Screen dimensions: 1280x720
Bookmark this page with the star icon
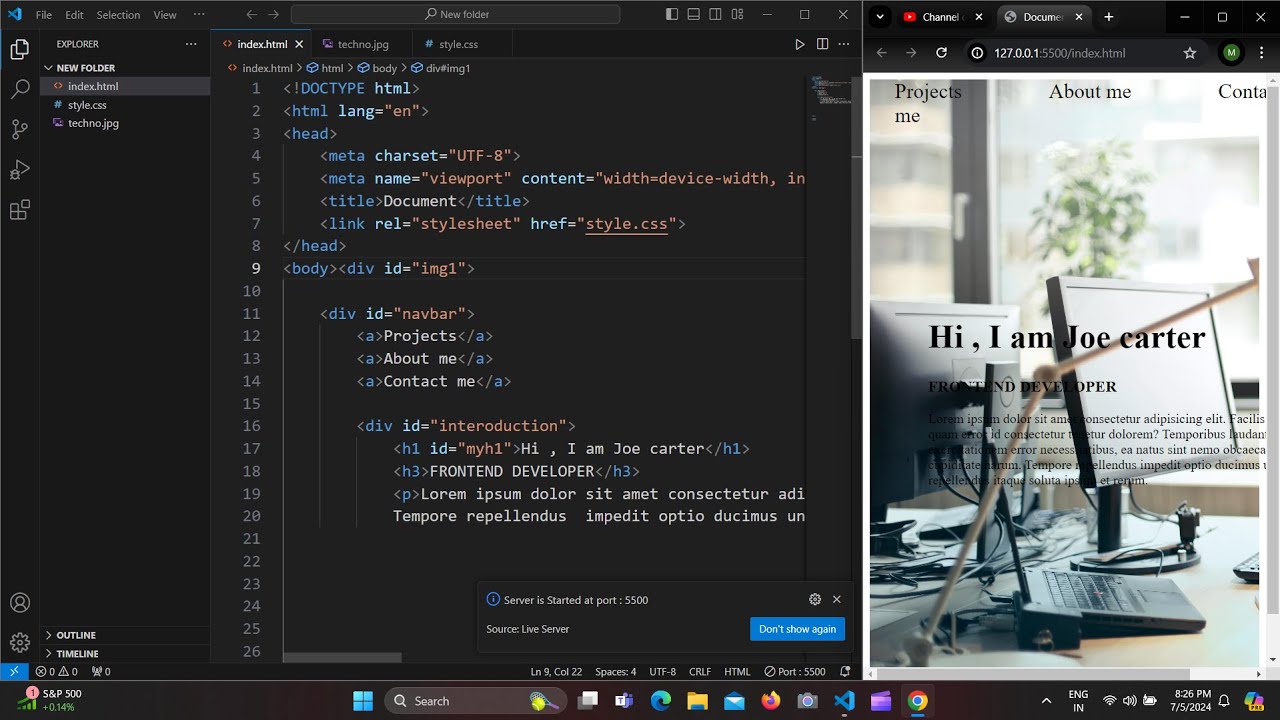click(x=1190, y=53)
